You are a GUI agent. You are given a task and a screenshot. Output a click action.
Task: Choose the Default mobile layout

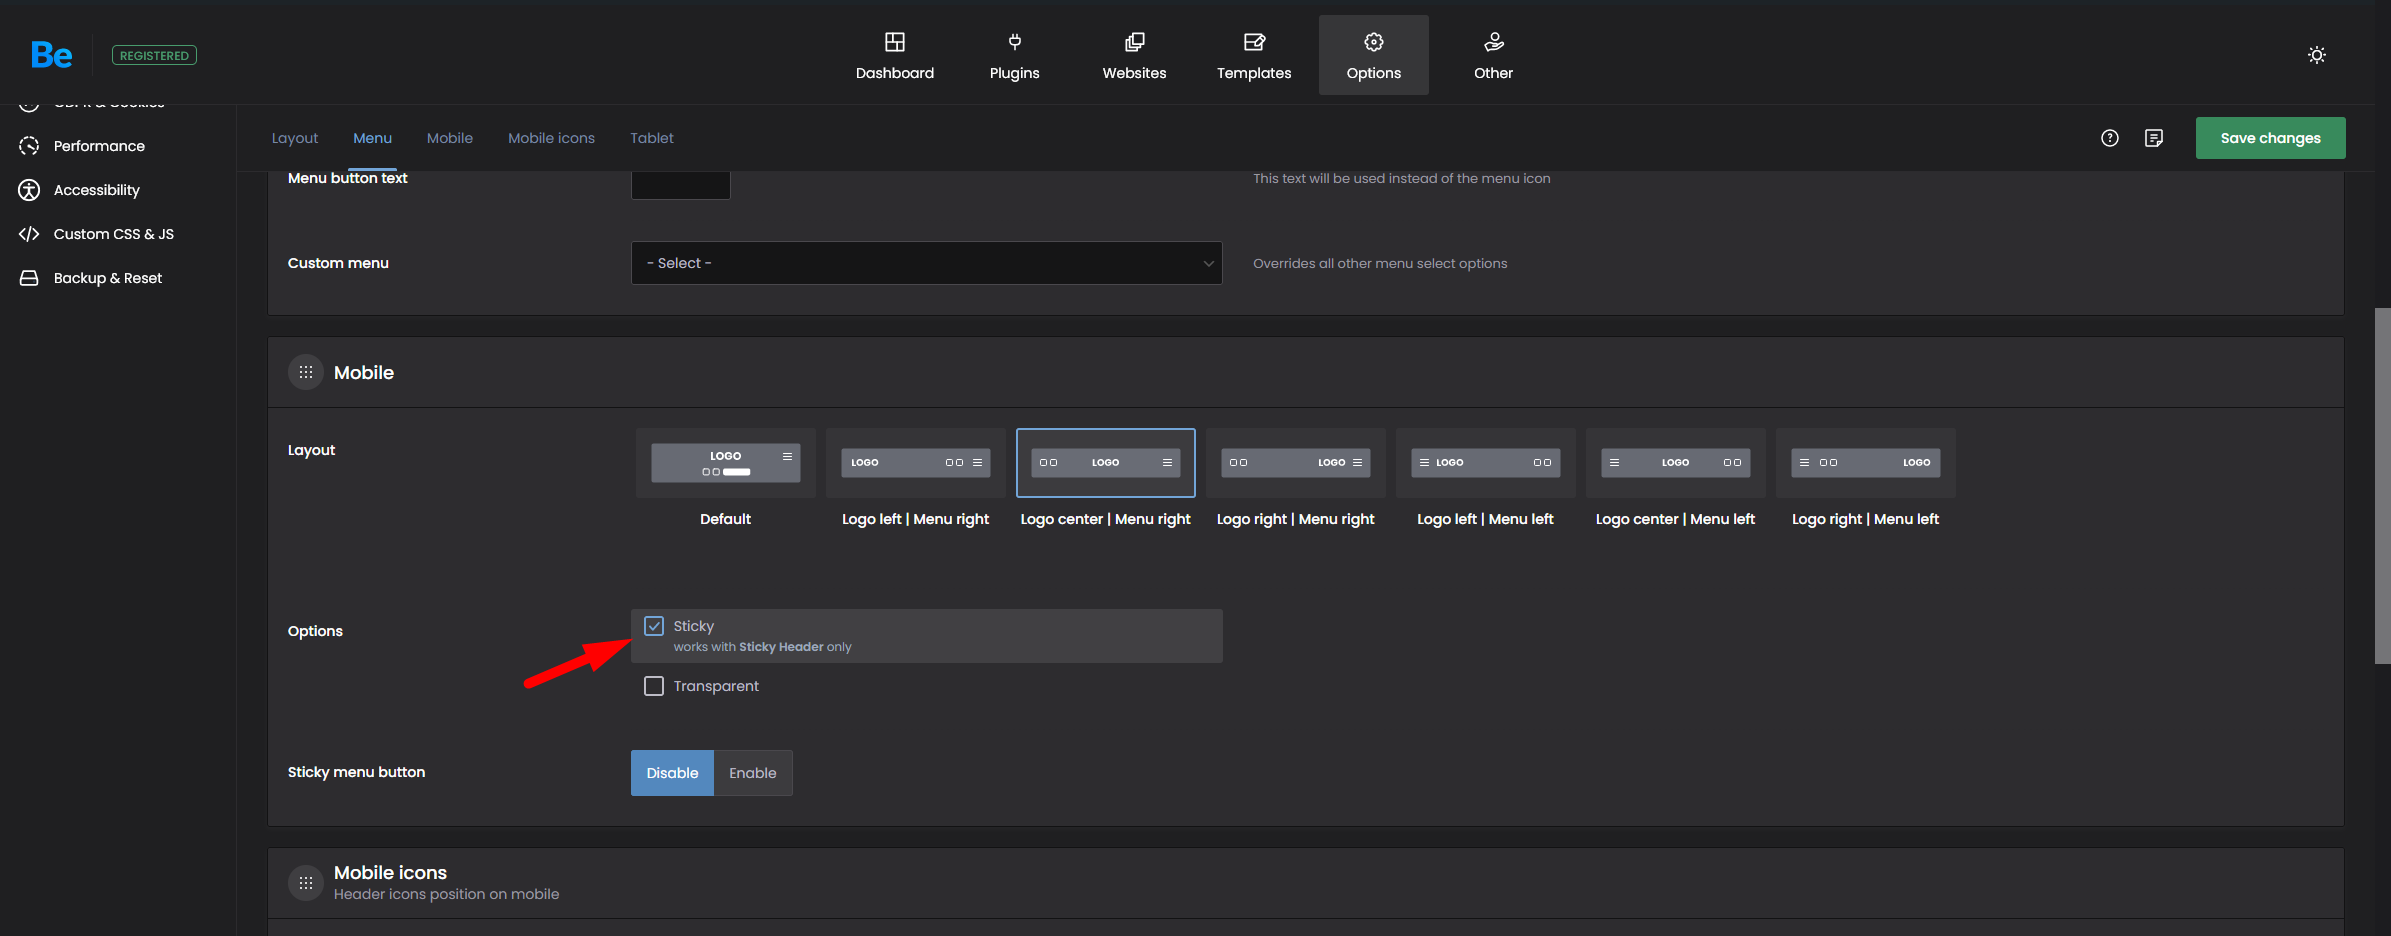726,463
